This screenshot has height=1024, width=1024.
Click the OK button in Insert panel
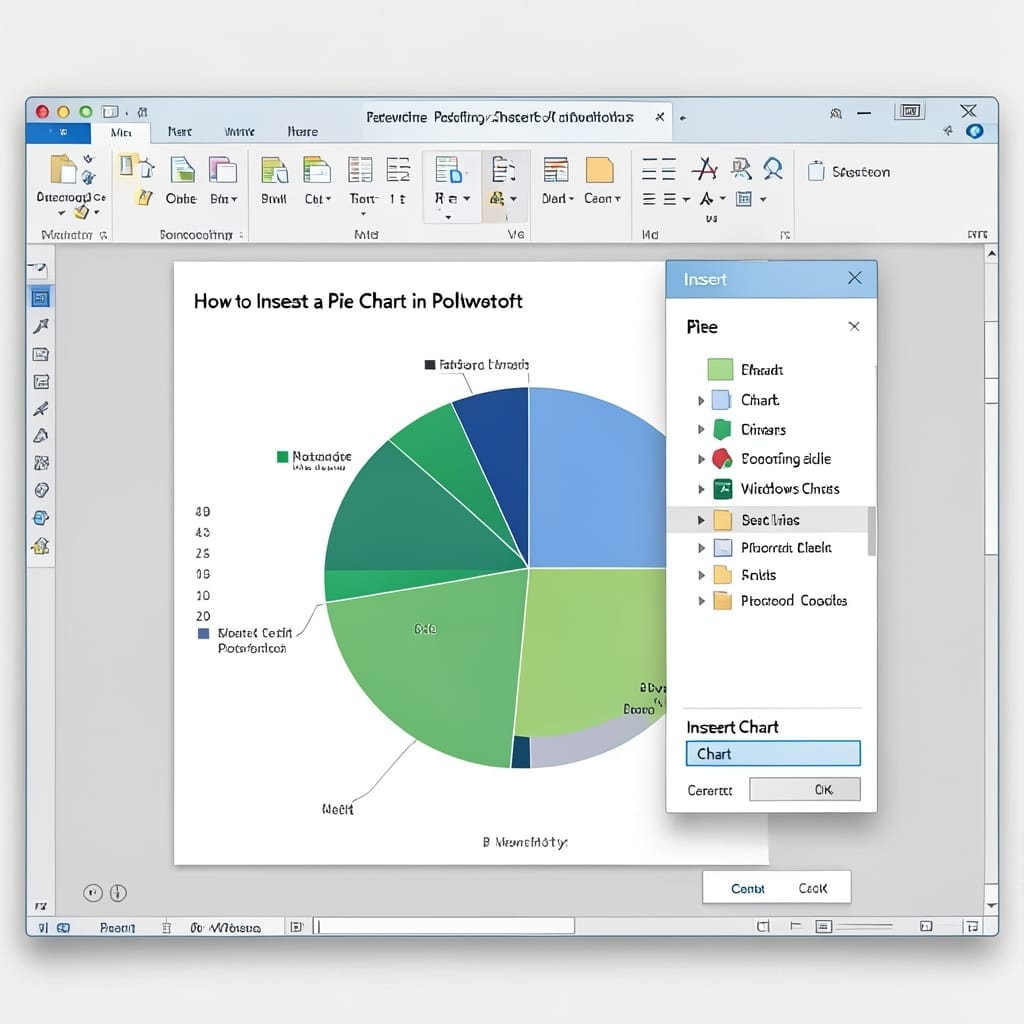click(x=805, y=790)
